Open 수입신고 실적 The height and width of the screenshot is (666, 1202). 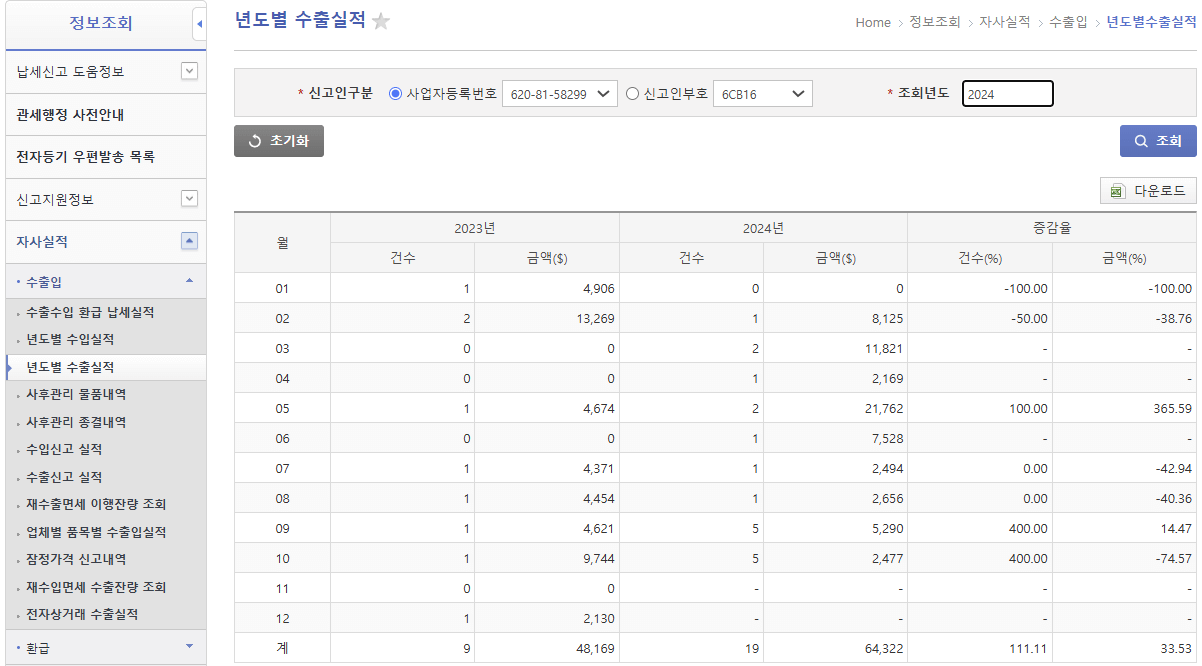(64, 450)
